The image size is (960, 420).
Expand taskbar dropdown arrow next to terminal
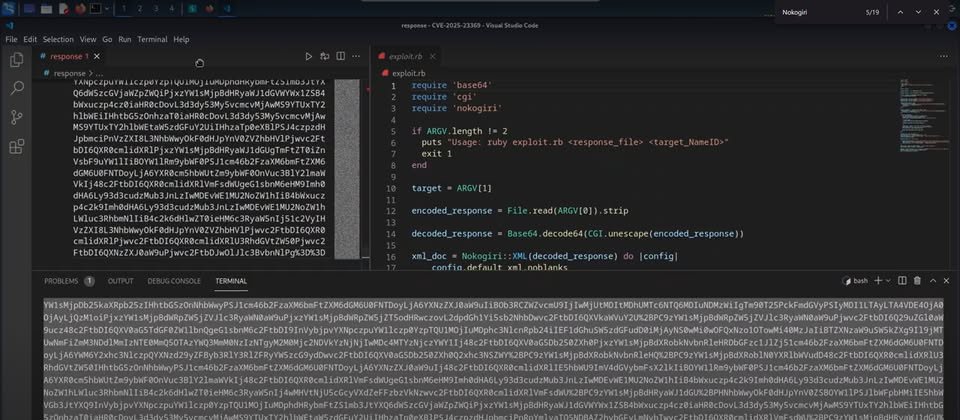pyautogui.click(x=107, y=9)
